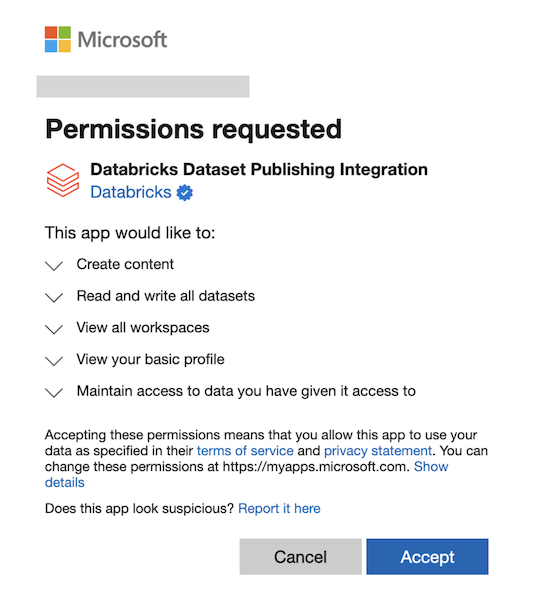Image resolution: width=536 pixels, height=597 pixels.
Task: Expand the View all workspaces chevron
Action: [x=54, y=329]
